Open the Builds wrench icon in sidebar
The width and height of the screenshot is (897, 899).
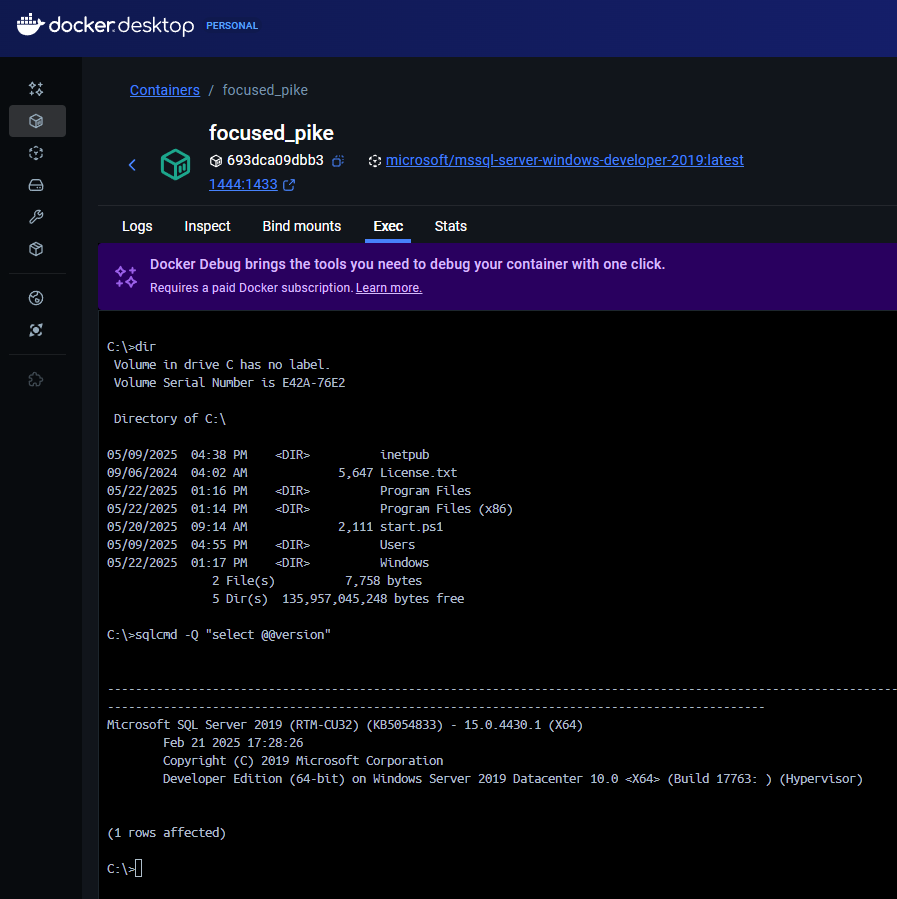(x=36, y=217)
